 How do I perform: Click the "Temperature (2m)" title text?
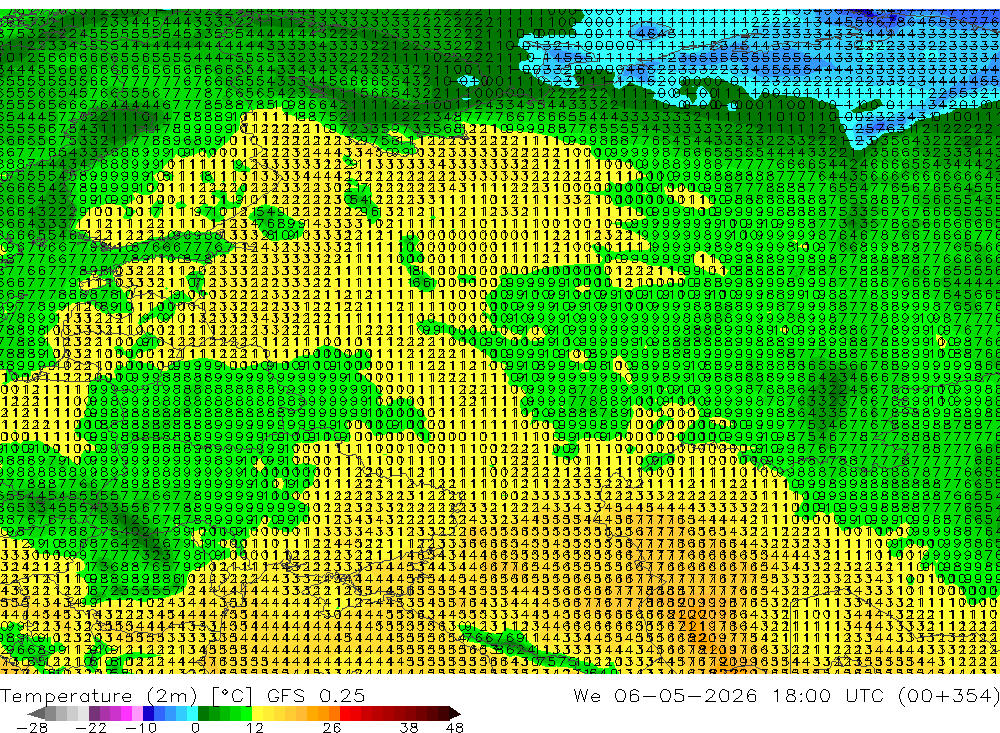pos(99,696)
